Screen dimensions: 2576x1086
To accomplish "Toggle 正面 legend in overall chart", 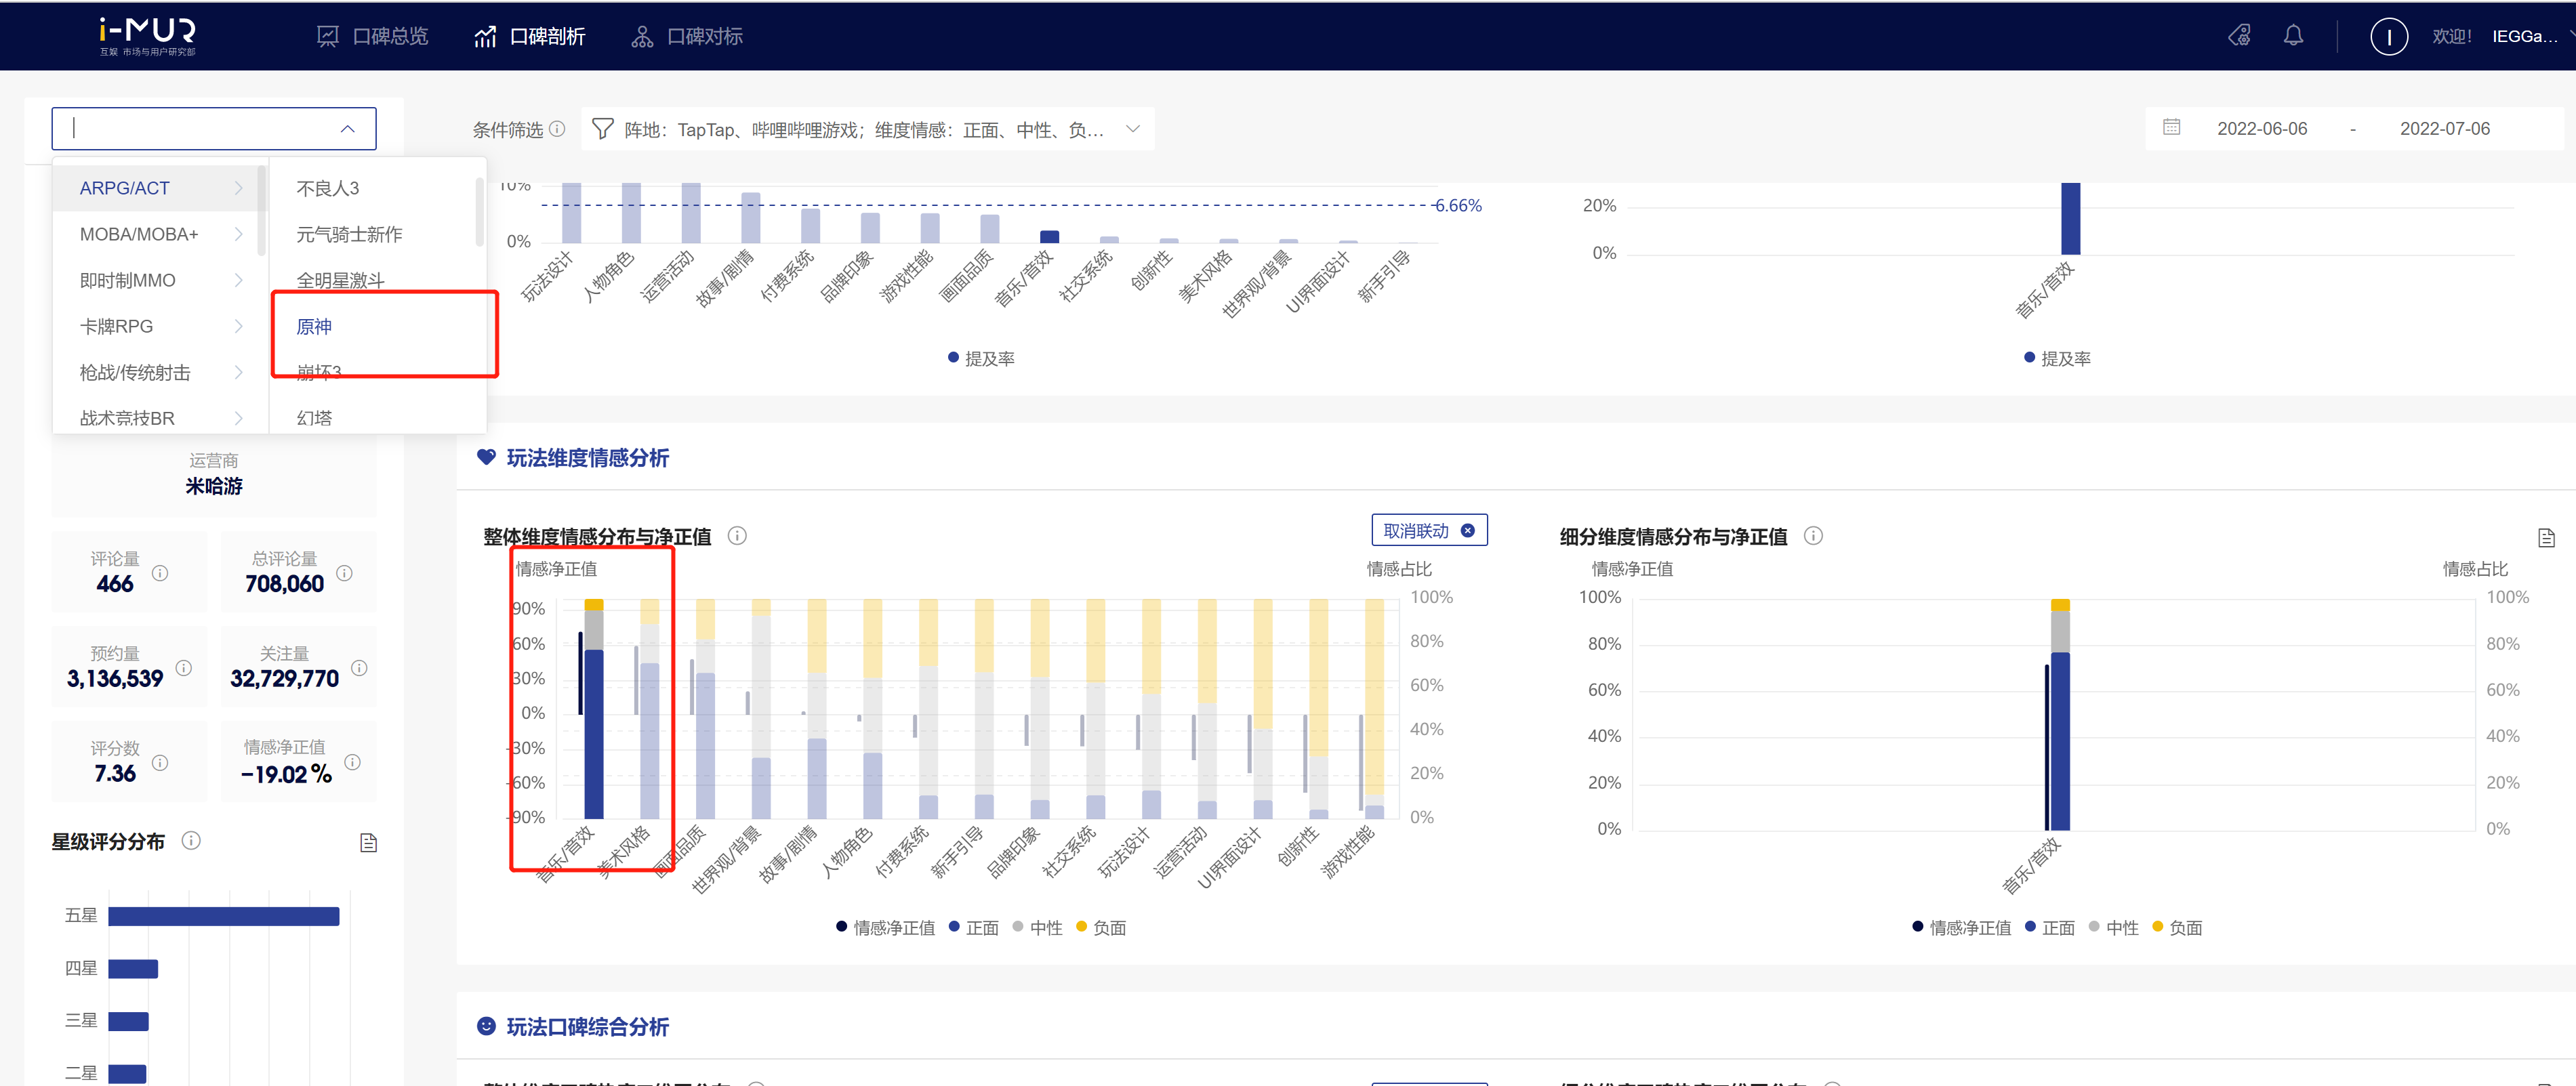I will coord(973,928).
